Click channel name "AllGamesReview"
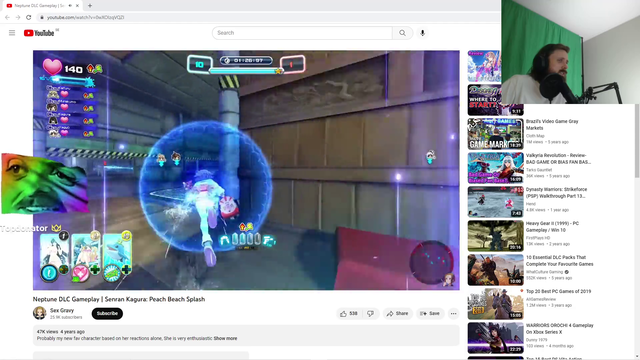The image size is (640, 360). coord(541,299)
